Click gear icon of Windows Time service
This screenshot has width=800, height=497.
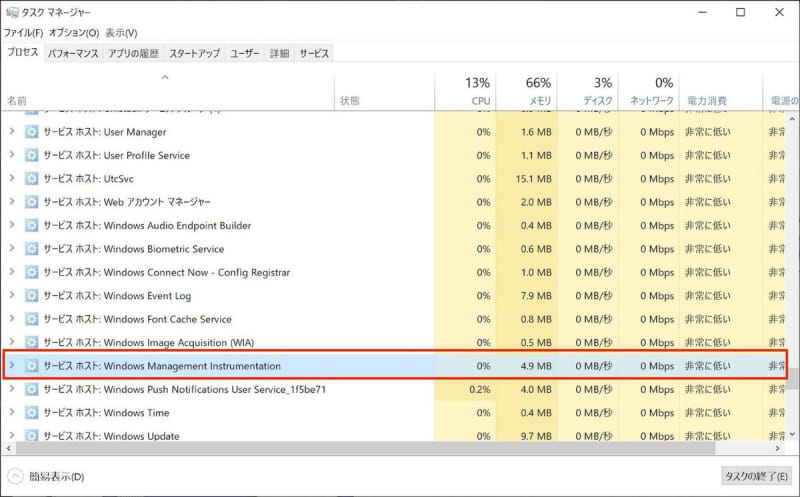(32, 413)
